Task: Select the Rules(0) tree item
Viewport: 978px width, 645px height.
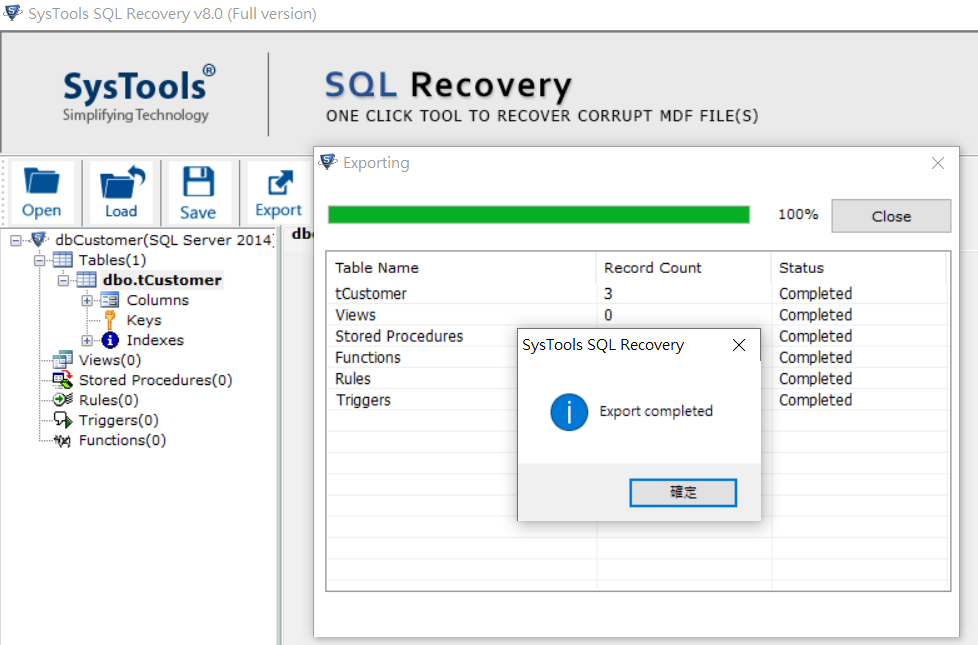Action: (109, 400)
